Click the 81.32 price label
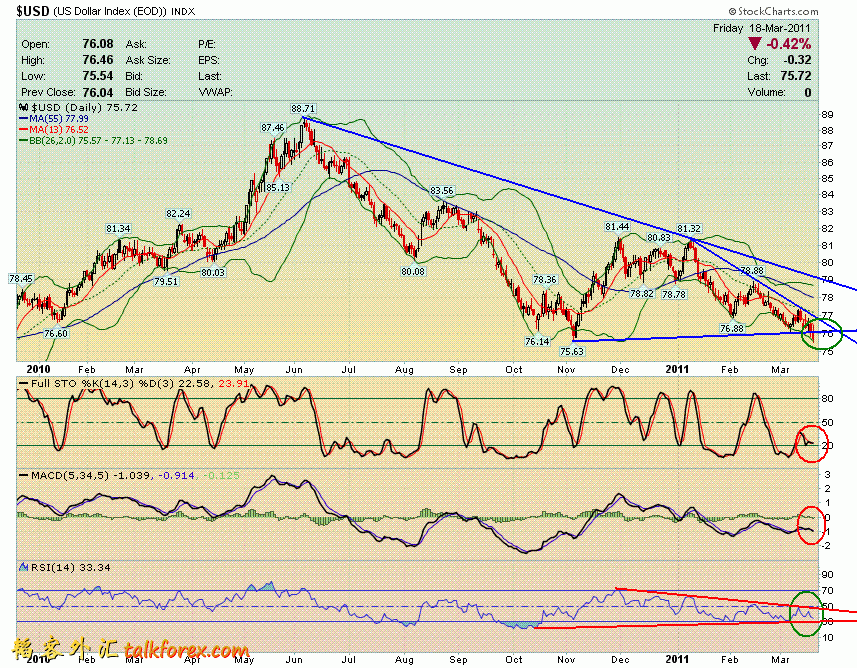Screen dimensions: 857x668 point(689,228)
